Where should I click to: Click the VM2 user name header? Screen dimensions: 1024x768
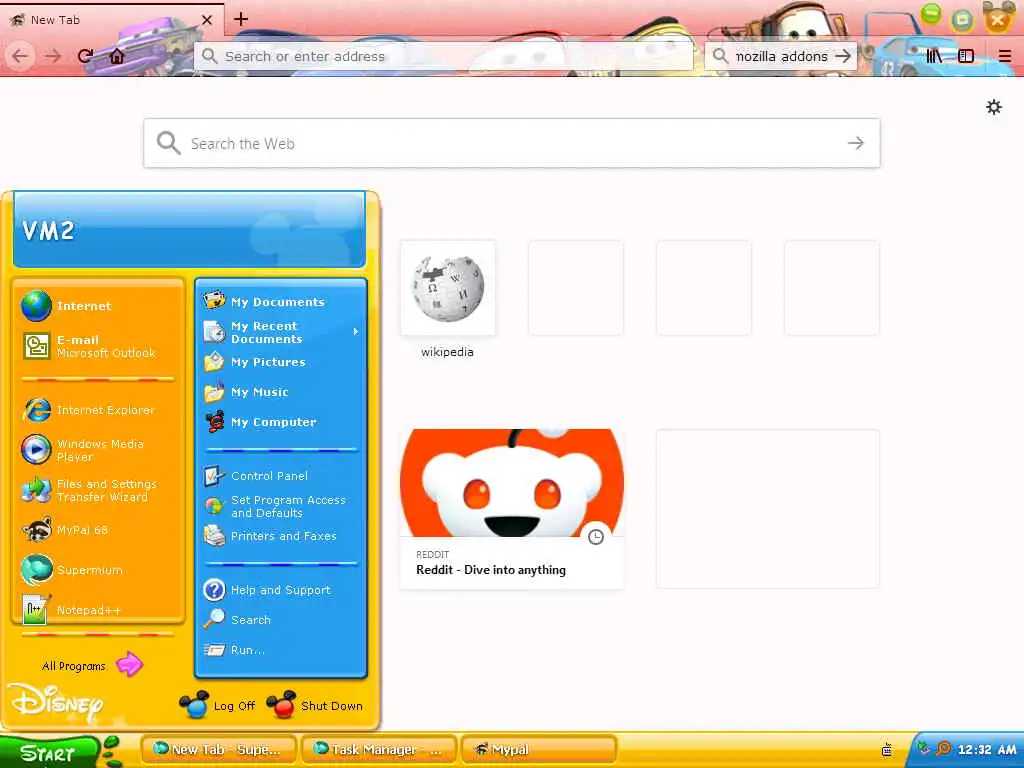click(x=48, y=231)
